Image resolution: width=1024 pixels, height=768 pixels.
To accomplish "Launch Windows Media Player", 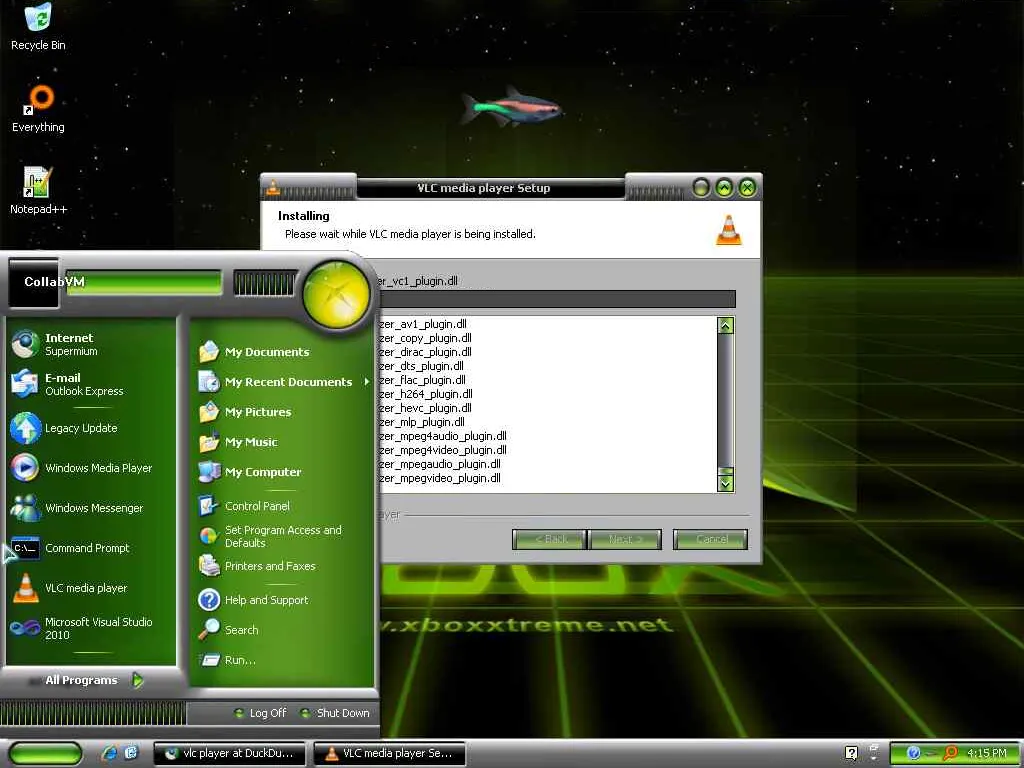I will tap(91, 468).
